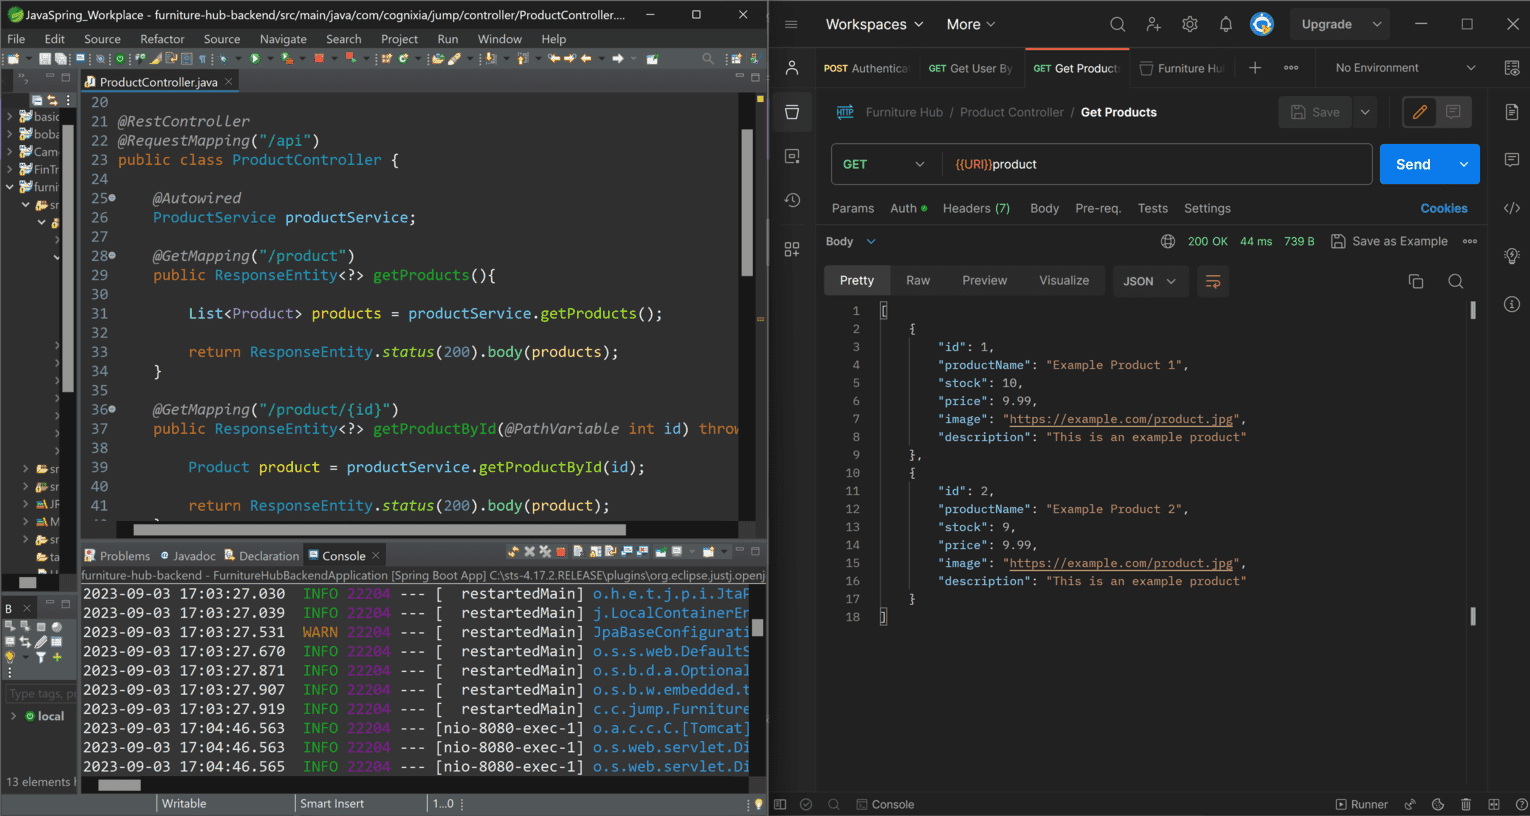This screenshot has height=816, width=1530.
Task: Select Pretty response view
Action: click(857, 281)
